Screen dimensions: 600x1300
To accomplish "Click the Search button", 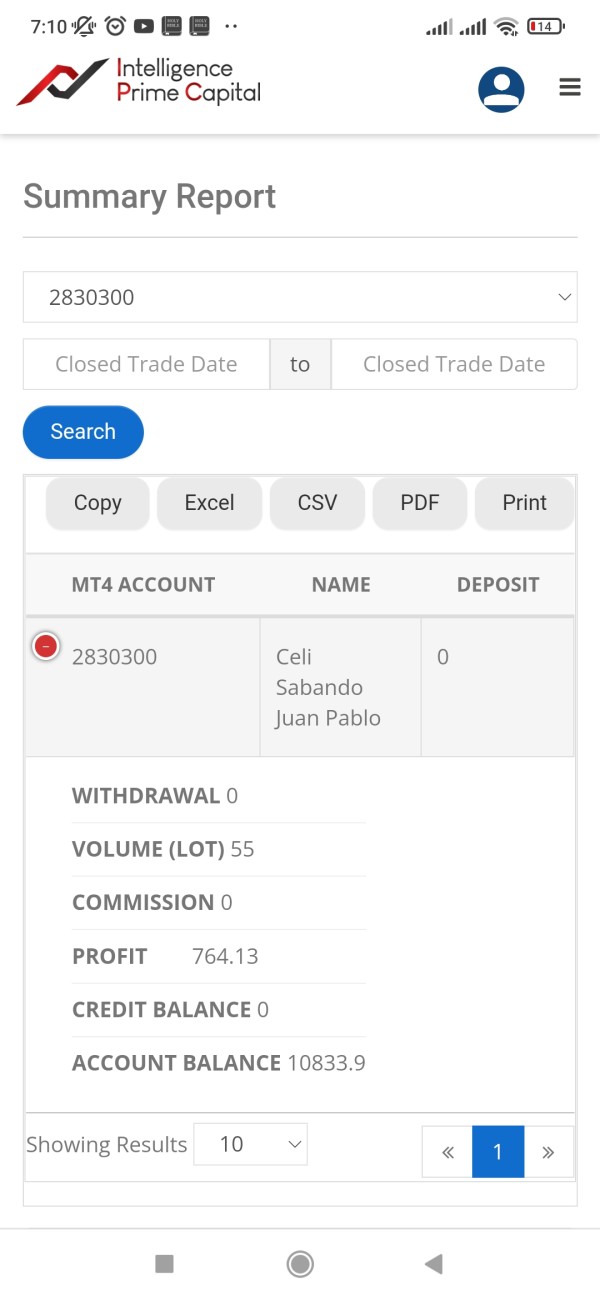I will (x=83, y=432).
